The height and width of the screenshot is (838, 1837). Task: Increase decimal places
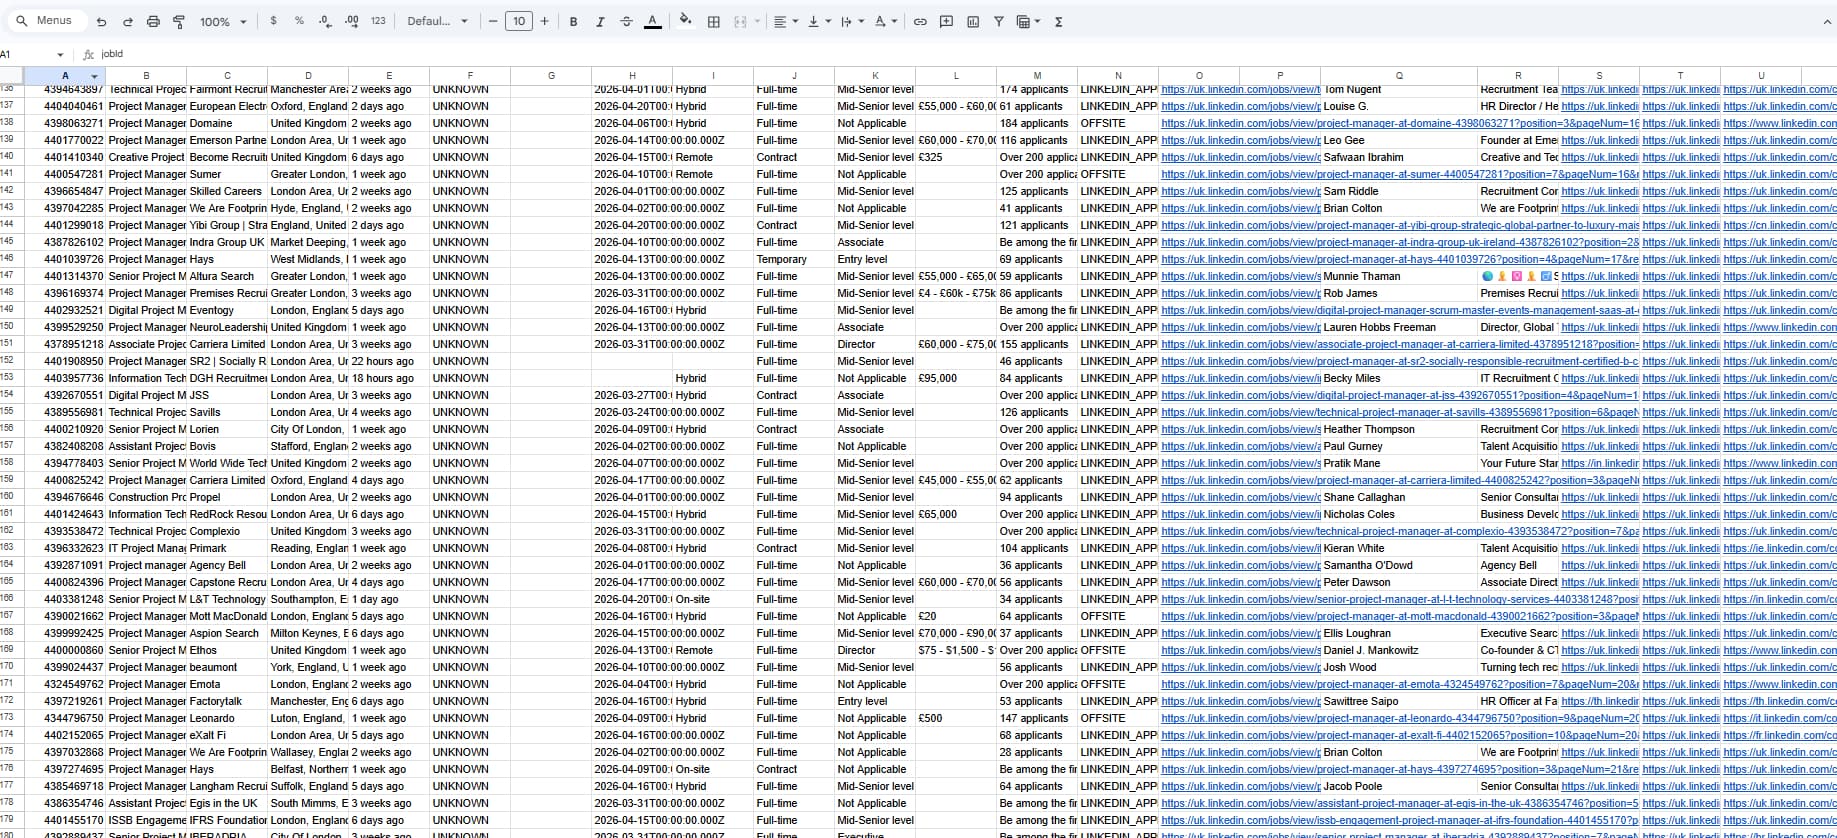click(351, 21)
